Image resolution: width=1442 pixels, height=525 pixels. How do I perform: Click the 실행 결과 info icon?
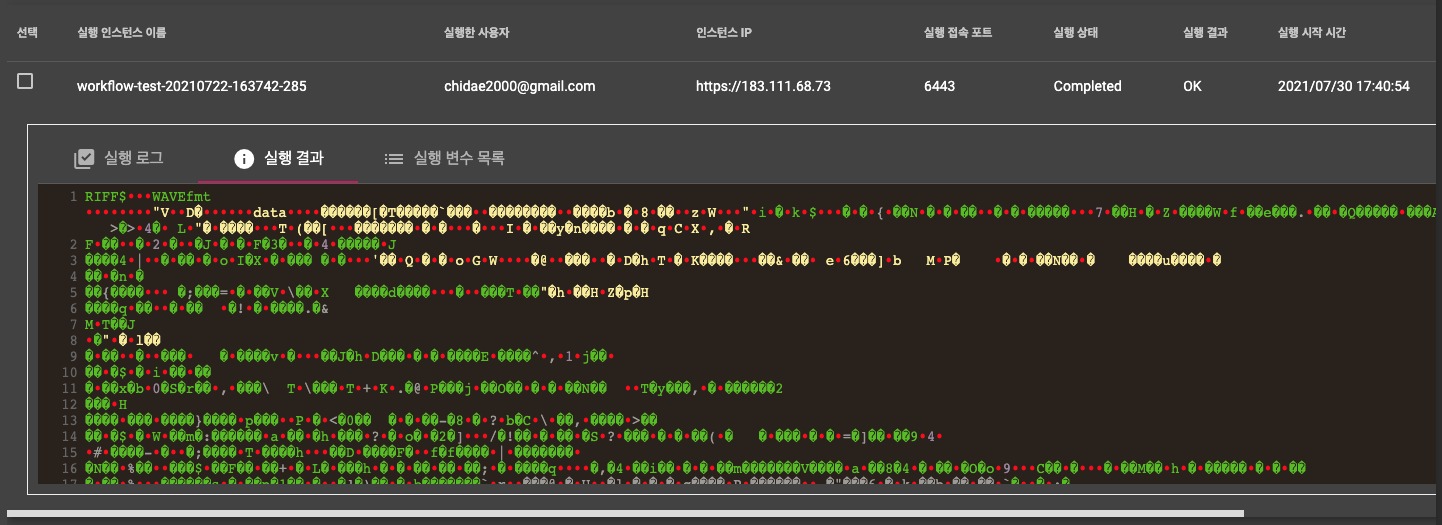pyautogui.click(x=243, y=158)
